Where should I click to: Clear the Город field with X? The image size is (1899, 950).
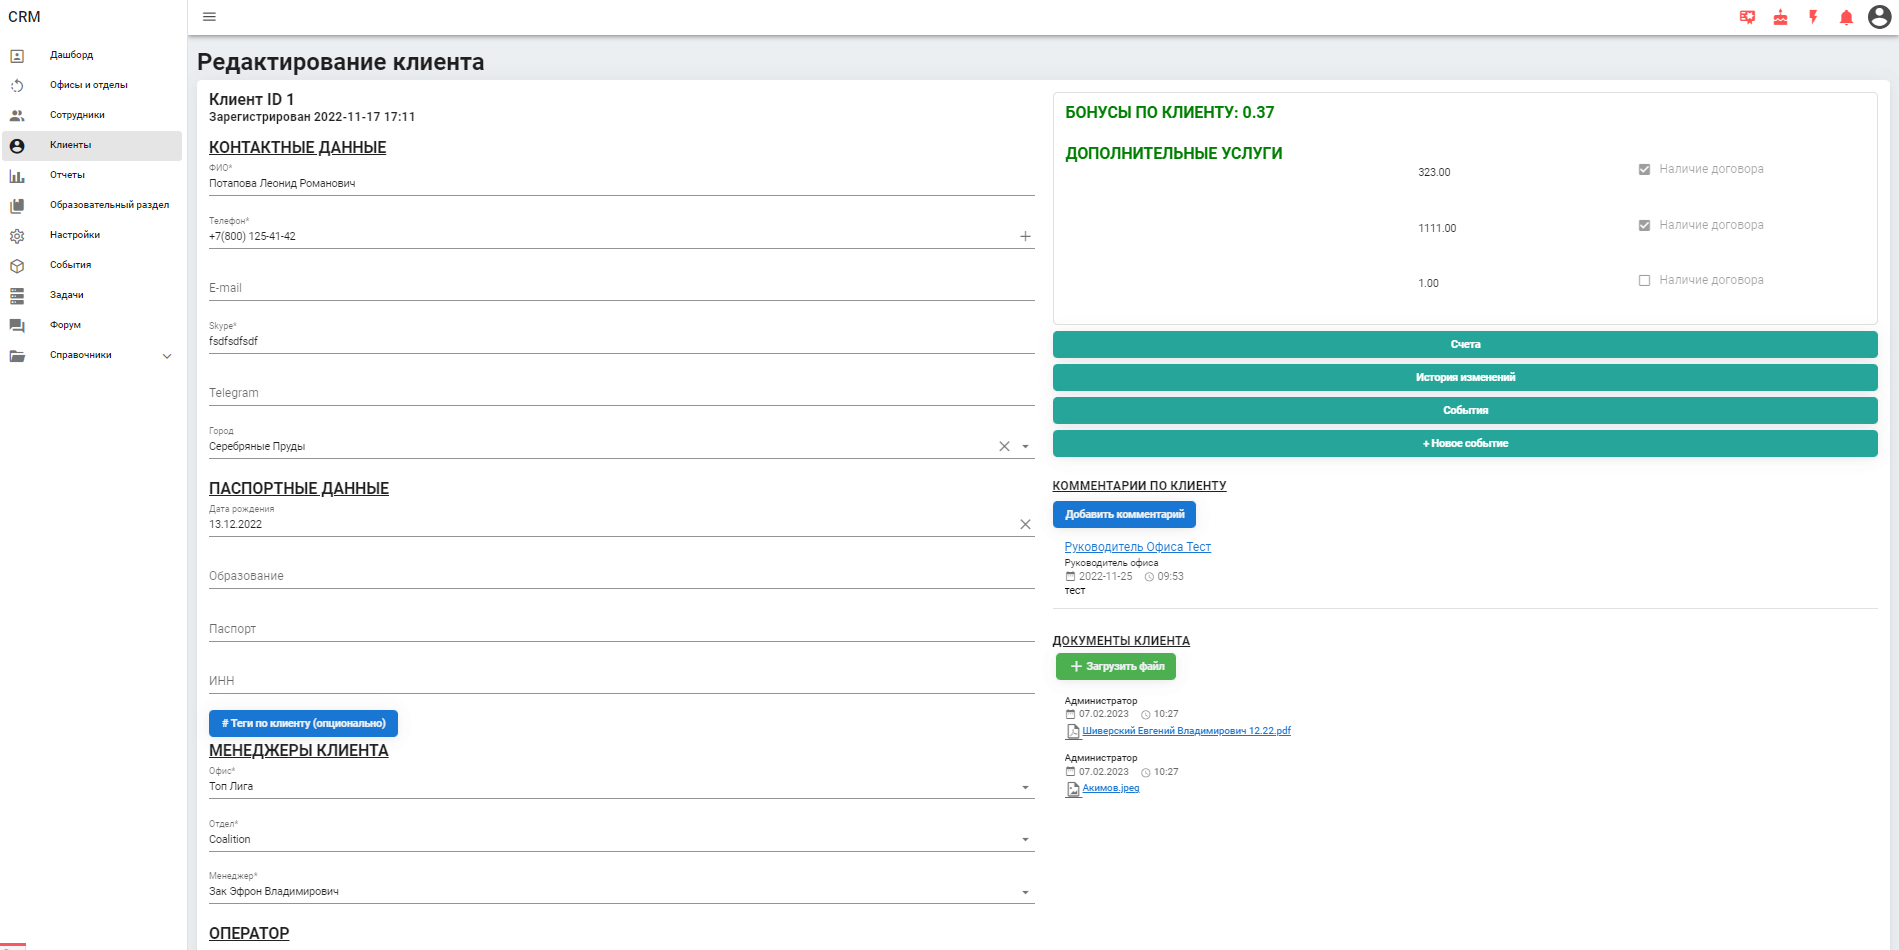(x=1004, y=446)
